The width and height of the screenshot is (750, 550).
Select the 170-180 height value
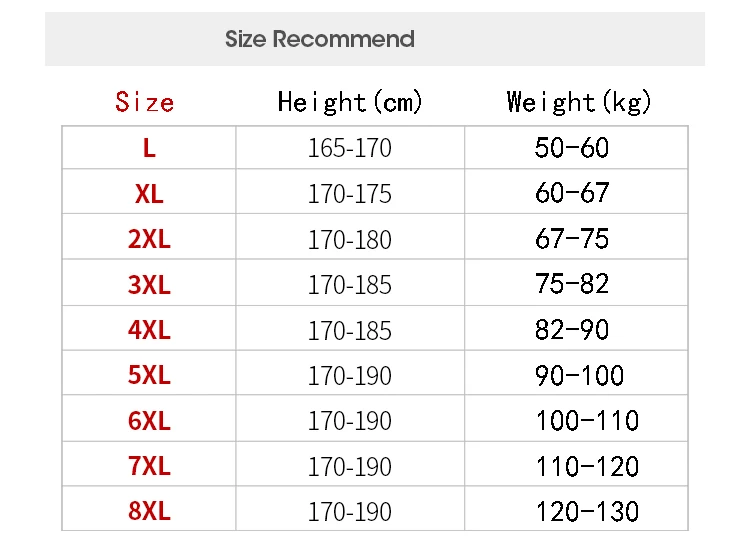click(x=350, y=239)
